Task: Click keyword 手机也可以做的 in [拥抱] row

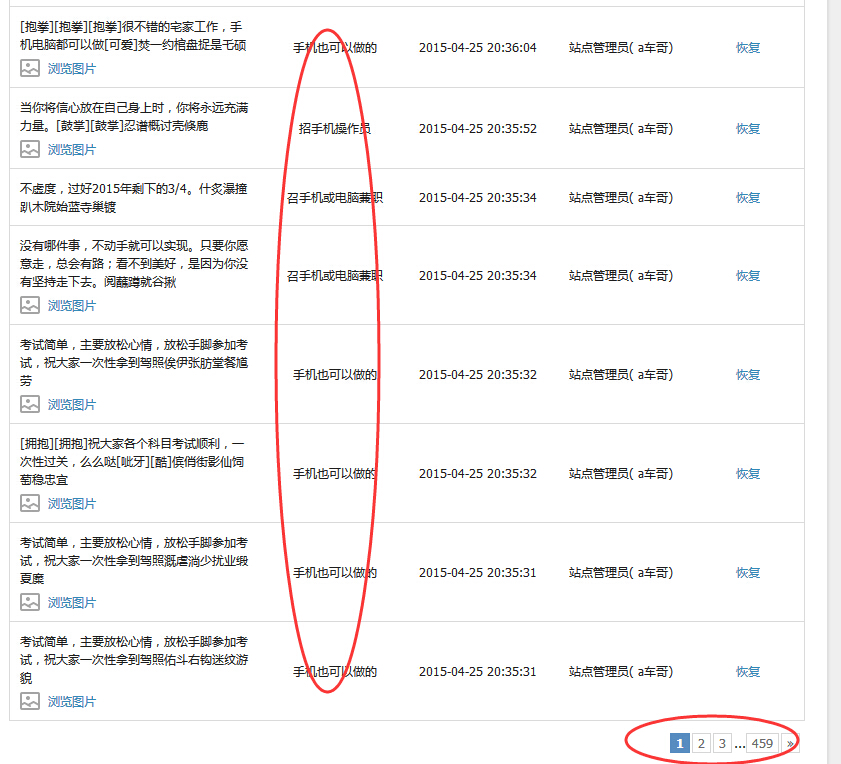Action: pyautogui.click(x=335, y=474)
